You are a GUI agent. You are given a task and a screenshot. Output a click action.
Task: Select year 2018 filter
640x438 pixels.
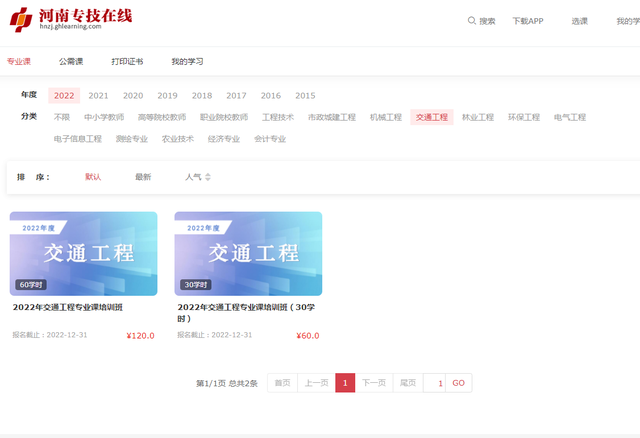pos(202,96)
